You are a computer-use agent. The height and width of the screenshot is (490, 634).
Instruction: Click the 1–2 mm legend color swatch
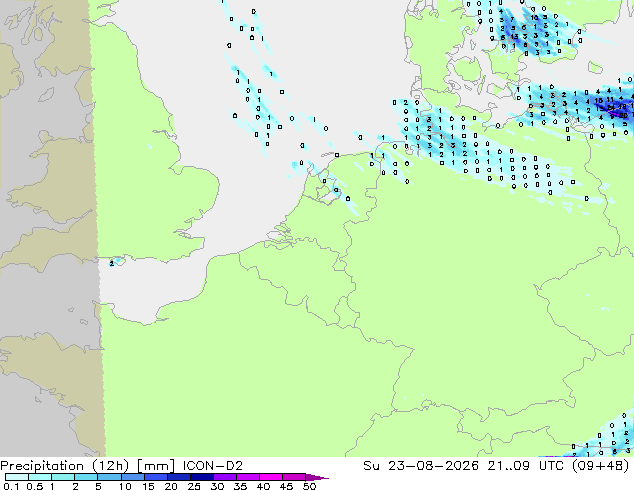[63, 477]
